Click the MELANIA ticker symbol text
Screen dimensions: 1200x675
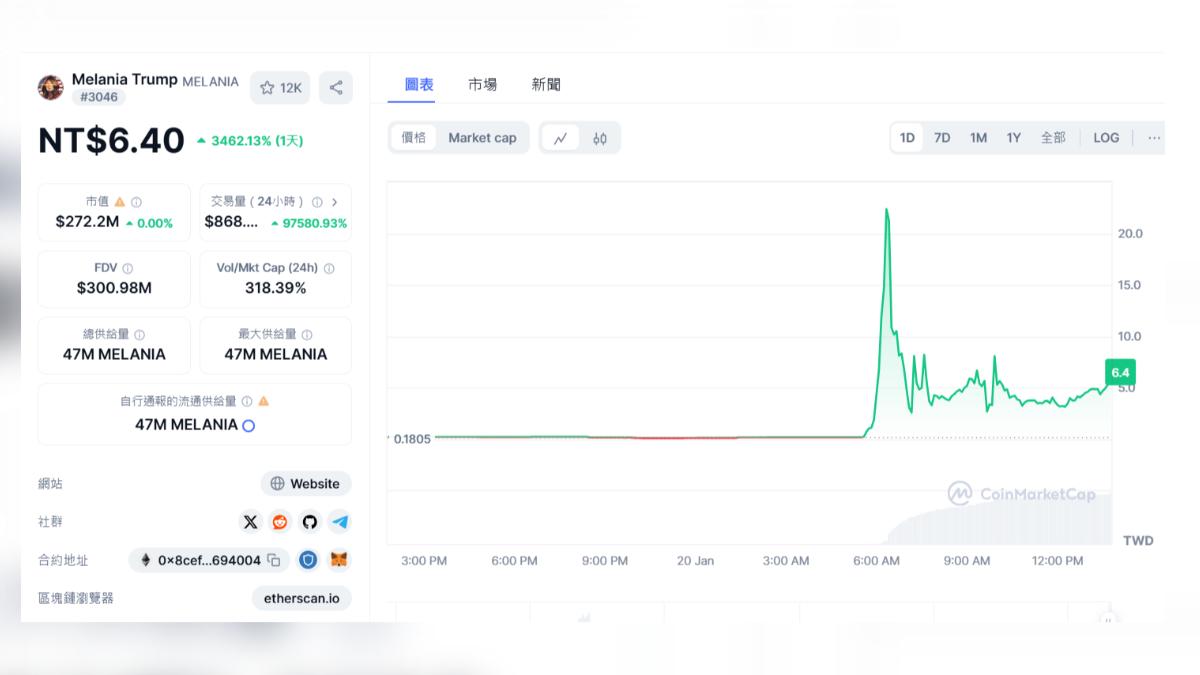(x=210, y=82)
